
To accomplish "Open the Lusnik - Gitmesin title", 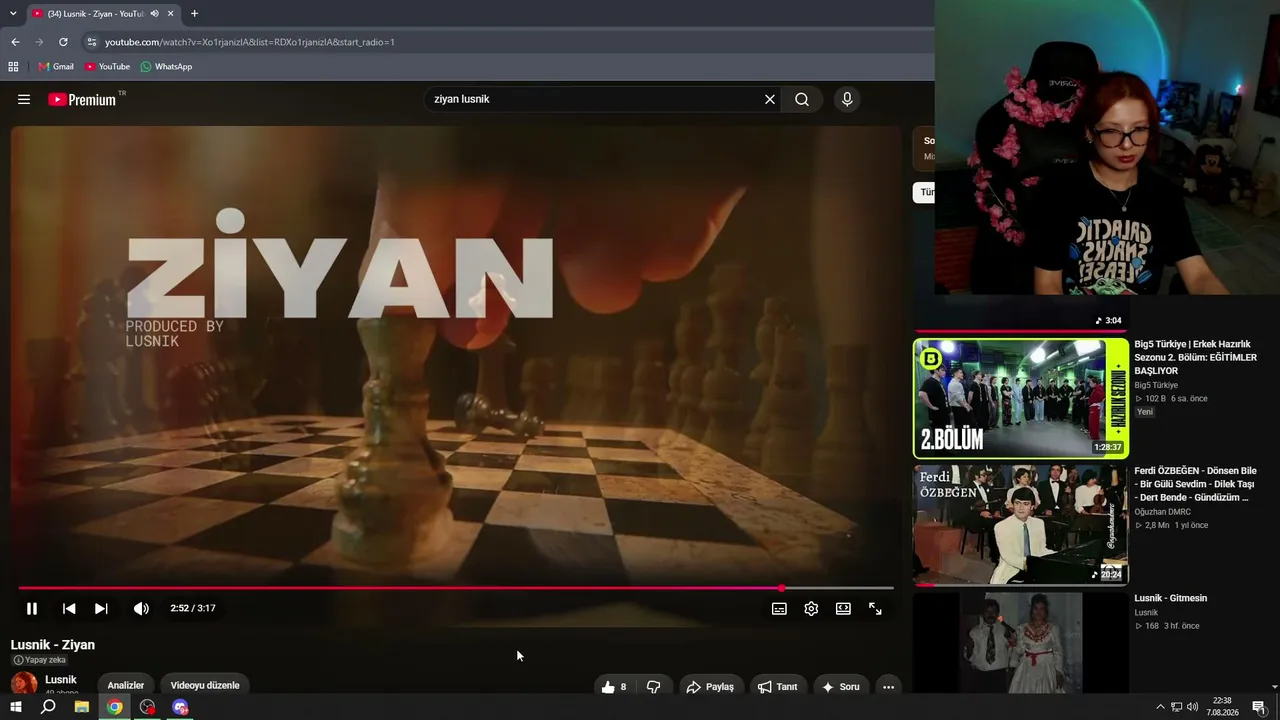I will tap(1170, 598).
